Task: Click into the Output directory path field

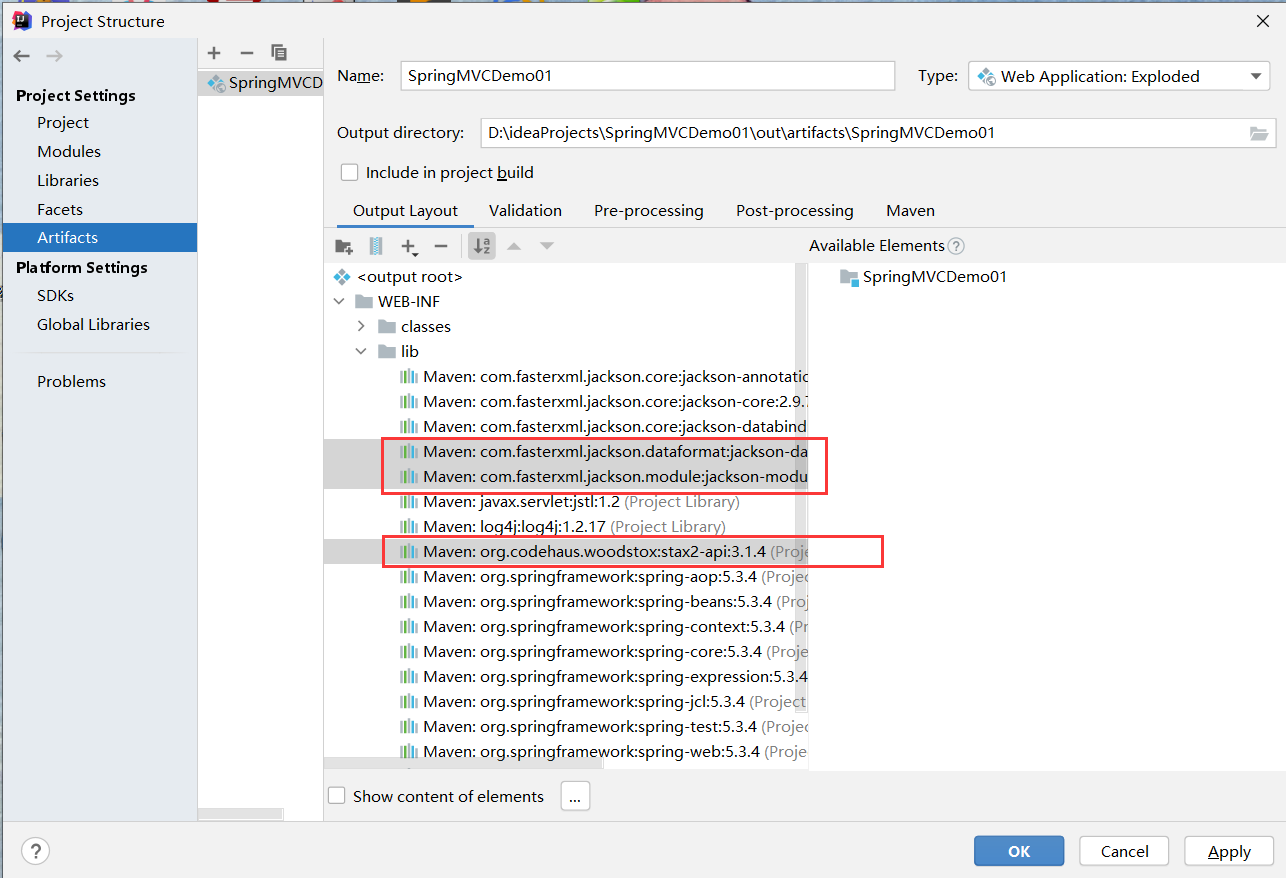Action: pyautogui.click(x=863, y=133)
